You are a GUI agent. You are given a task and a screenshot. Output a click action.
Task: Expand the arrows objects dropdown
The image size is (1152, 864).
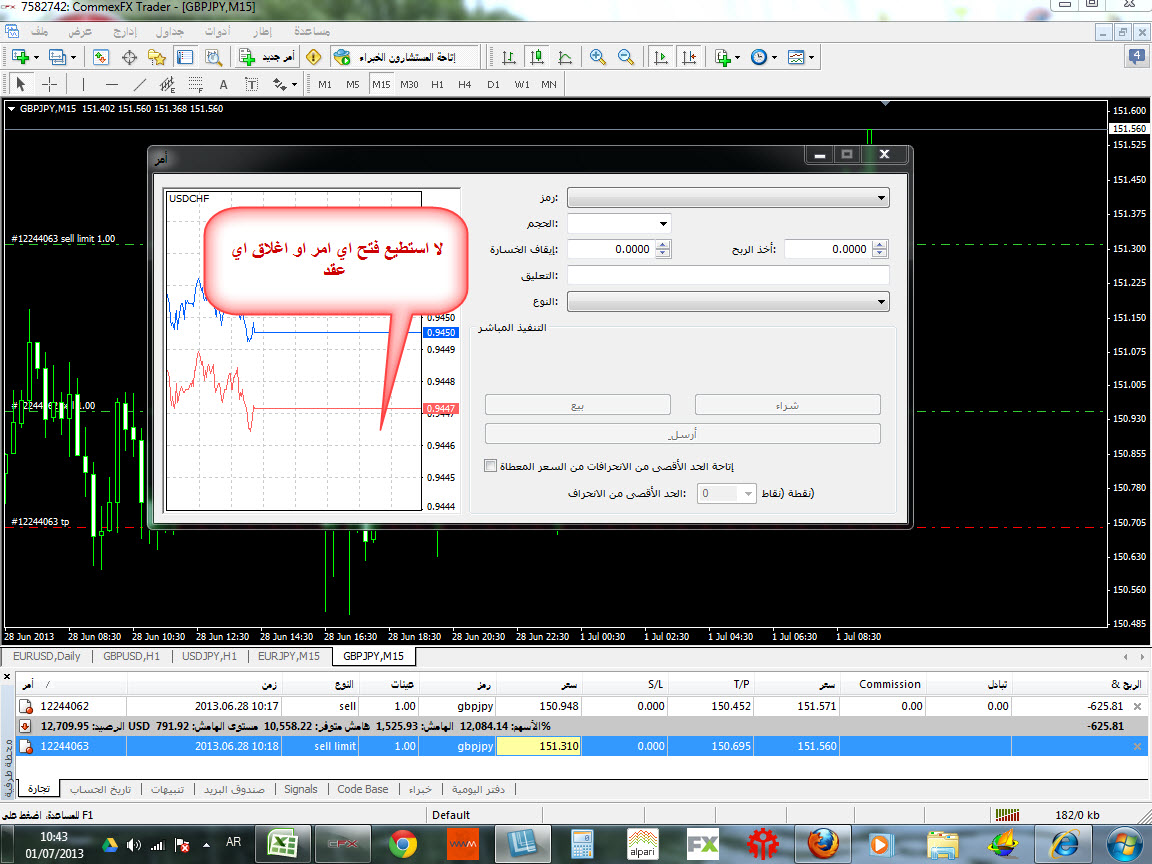(x=294, y=84)
